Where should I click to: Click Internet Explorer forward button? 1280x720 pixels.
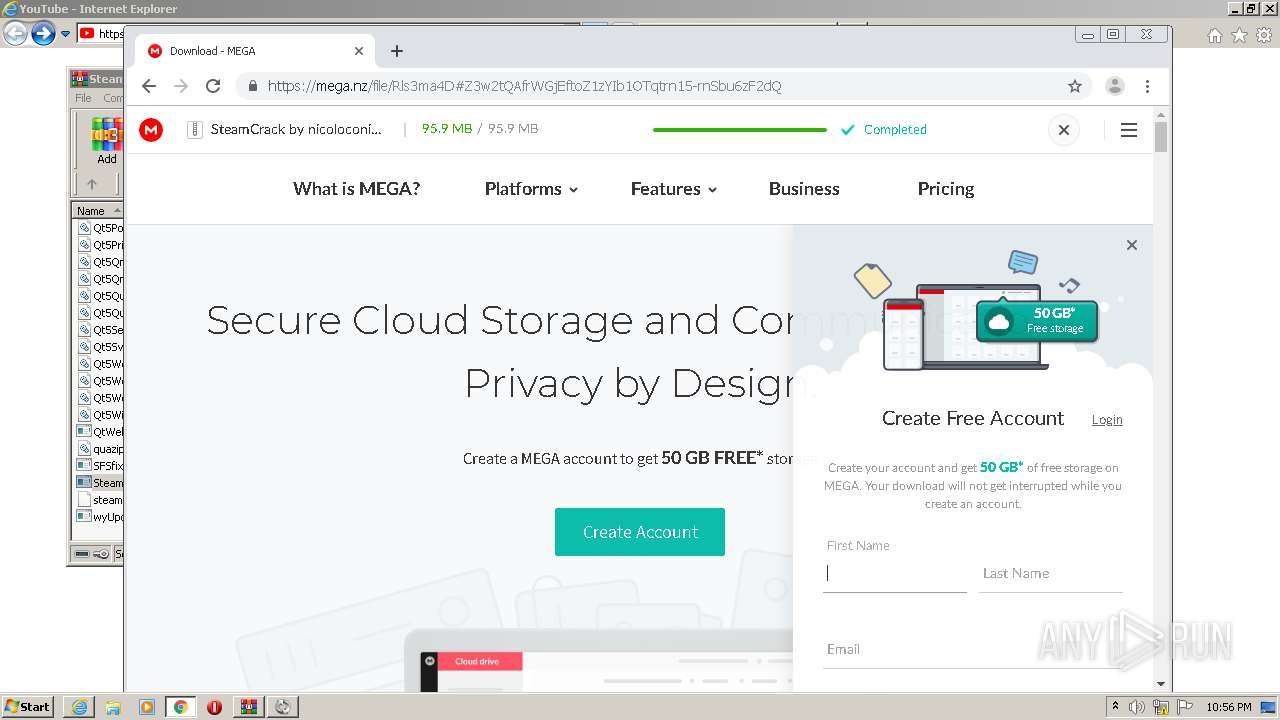click(x=43, y=34)
